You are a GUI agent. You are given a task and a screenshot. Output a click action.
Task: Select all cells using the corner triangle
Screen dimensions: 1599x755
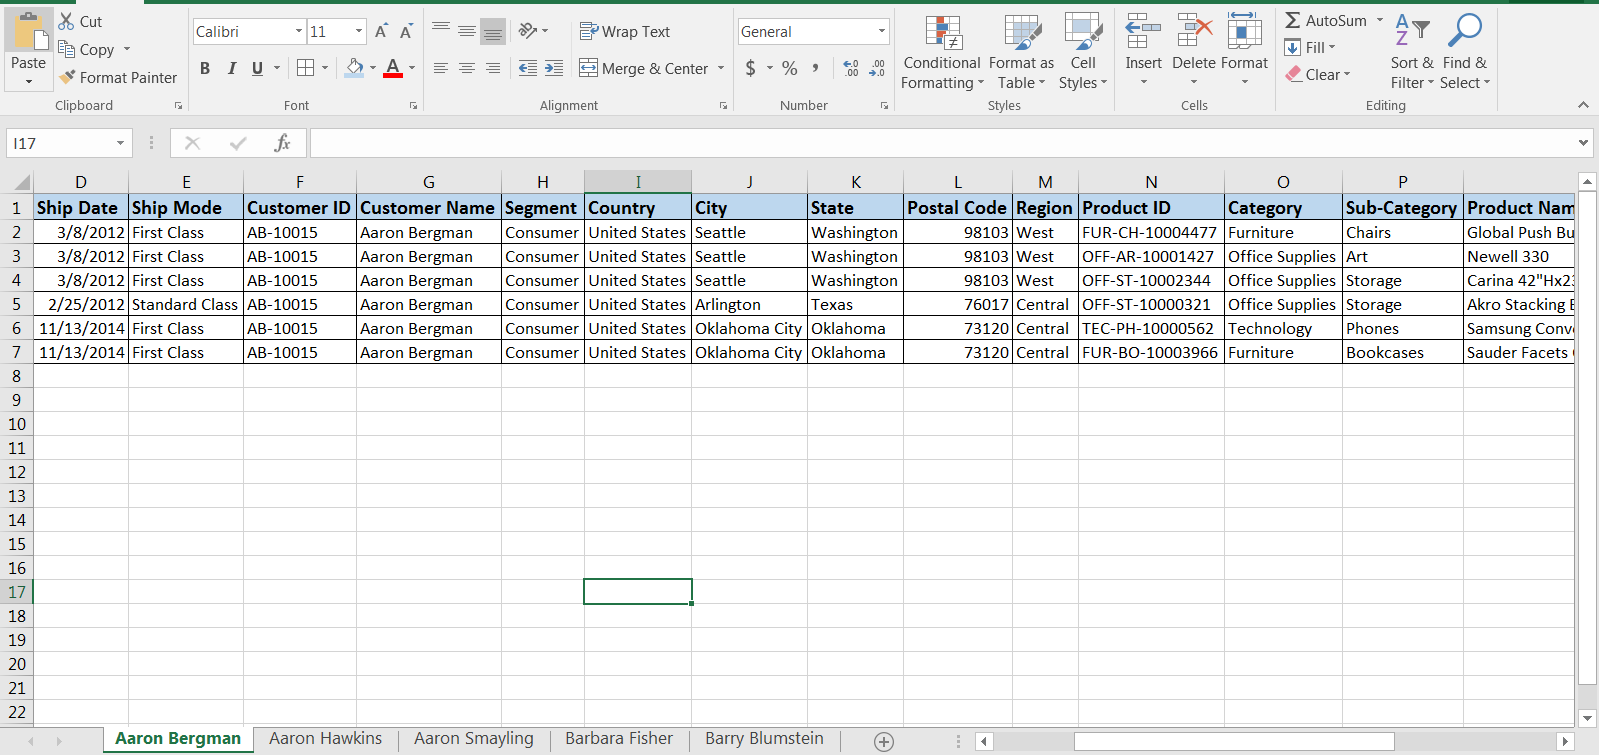click(x=22, y=182)
